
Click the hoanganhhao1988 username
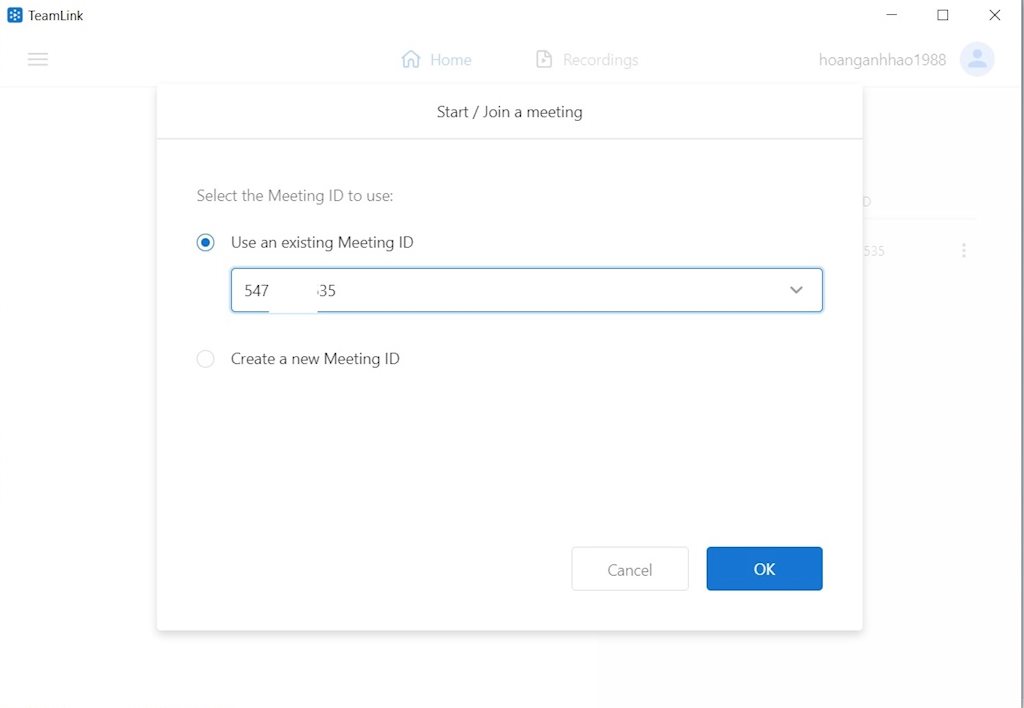click(881, 60)
